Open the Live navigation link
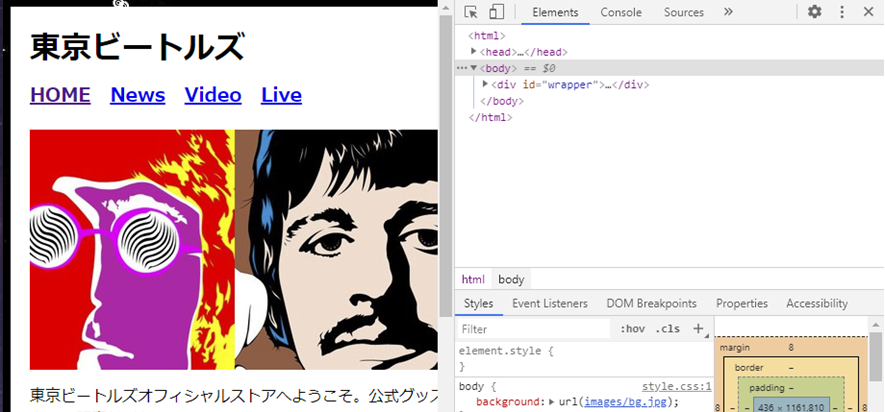Viewport: 885px width, 412px height. [x=281, y=95]
